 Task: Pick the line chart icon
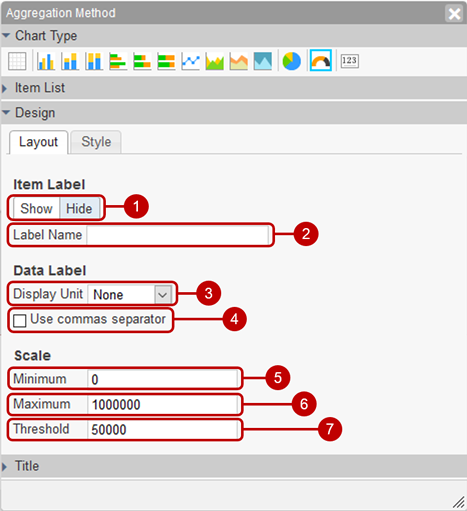[x=191, y=61]
